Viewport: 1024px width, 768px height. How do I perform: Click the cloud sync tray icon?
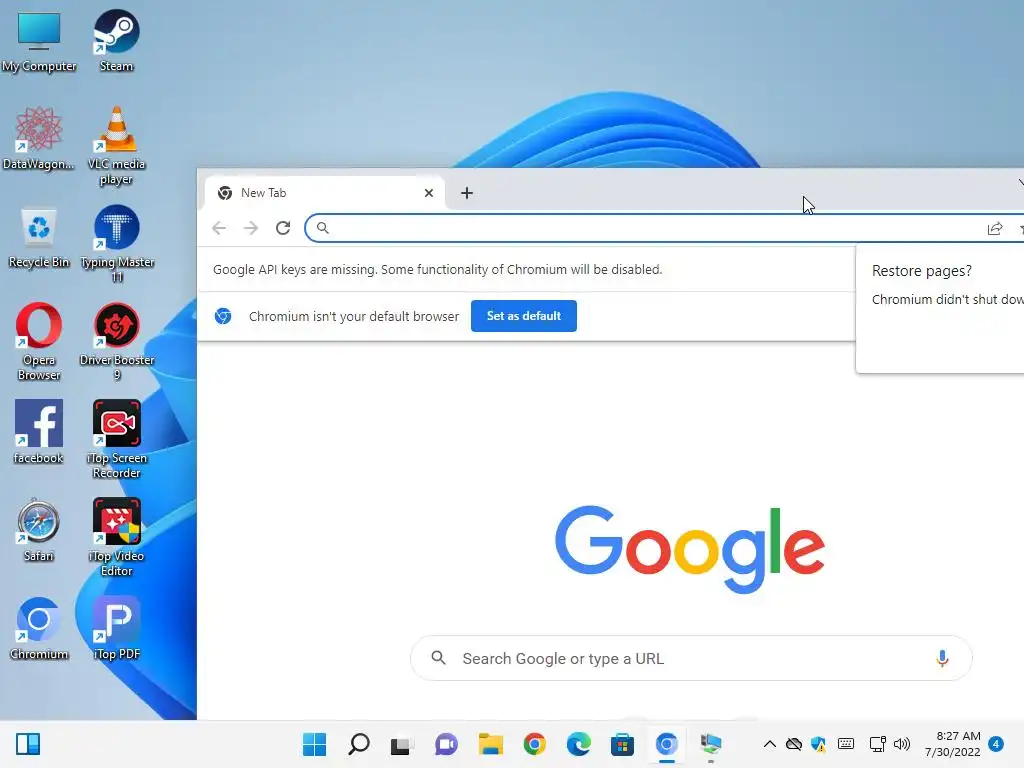pos(793,744)
